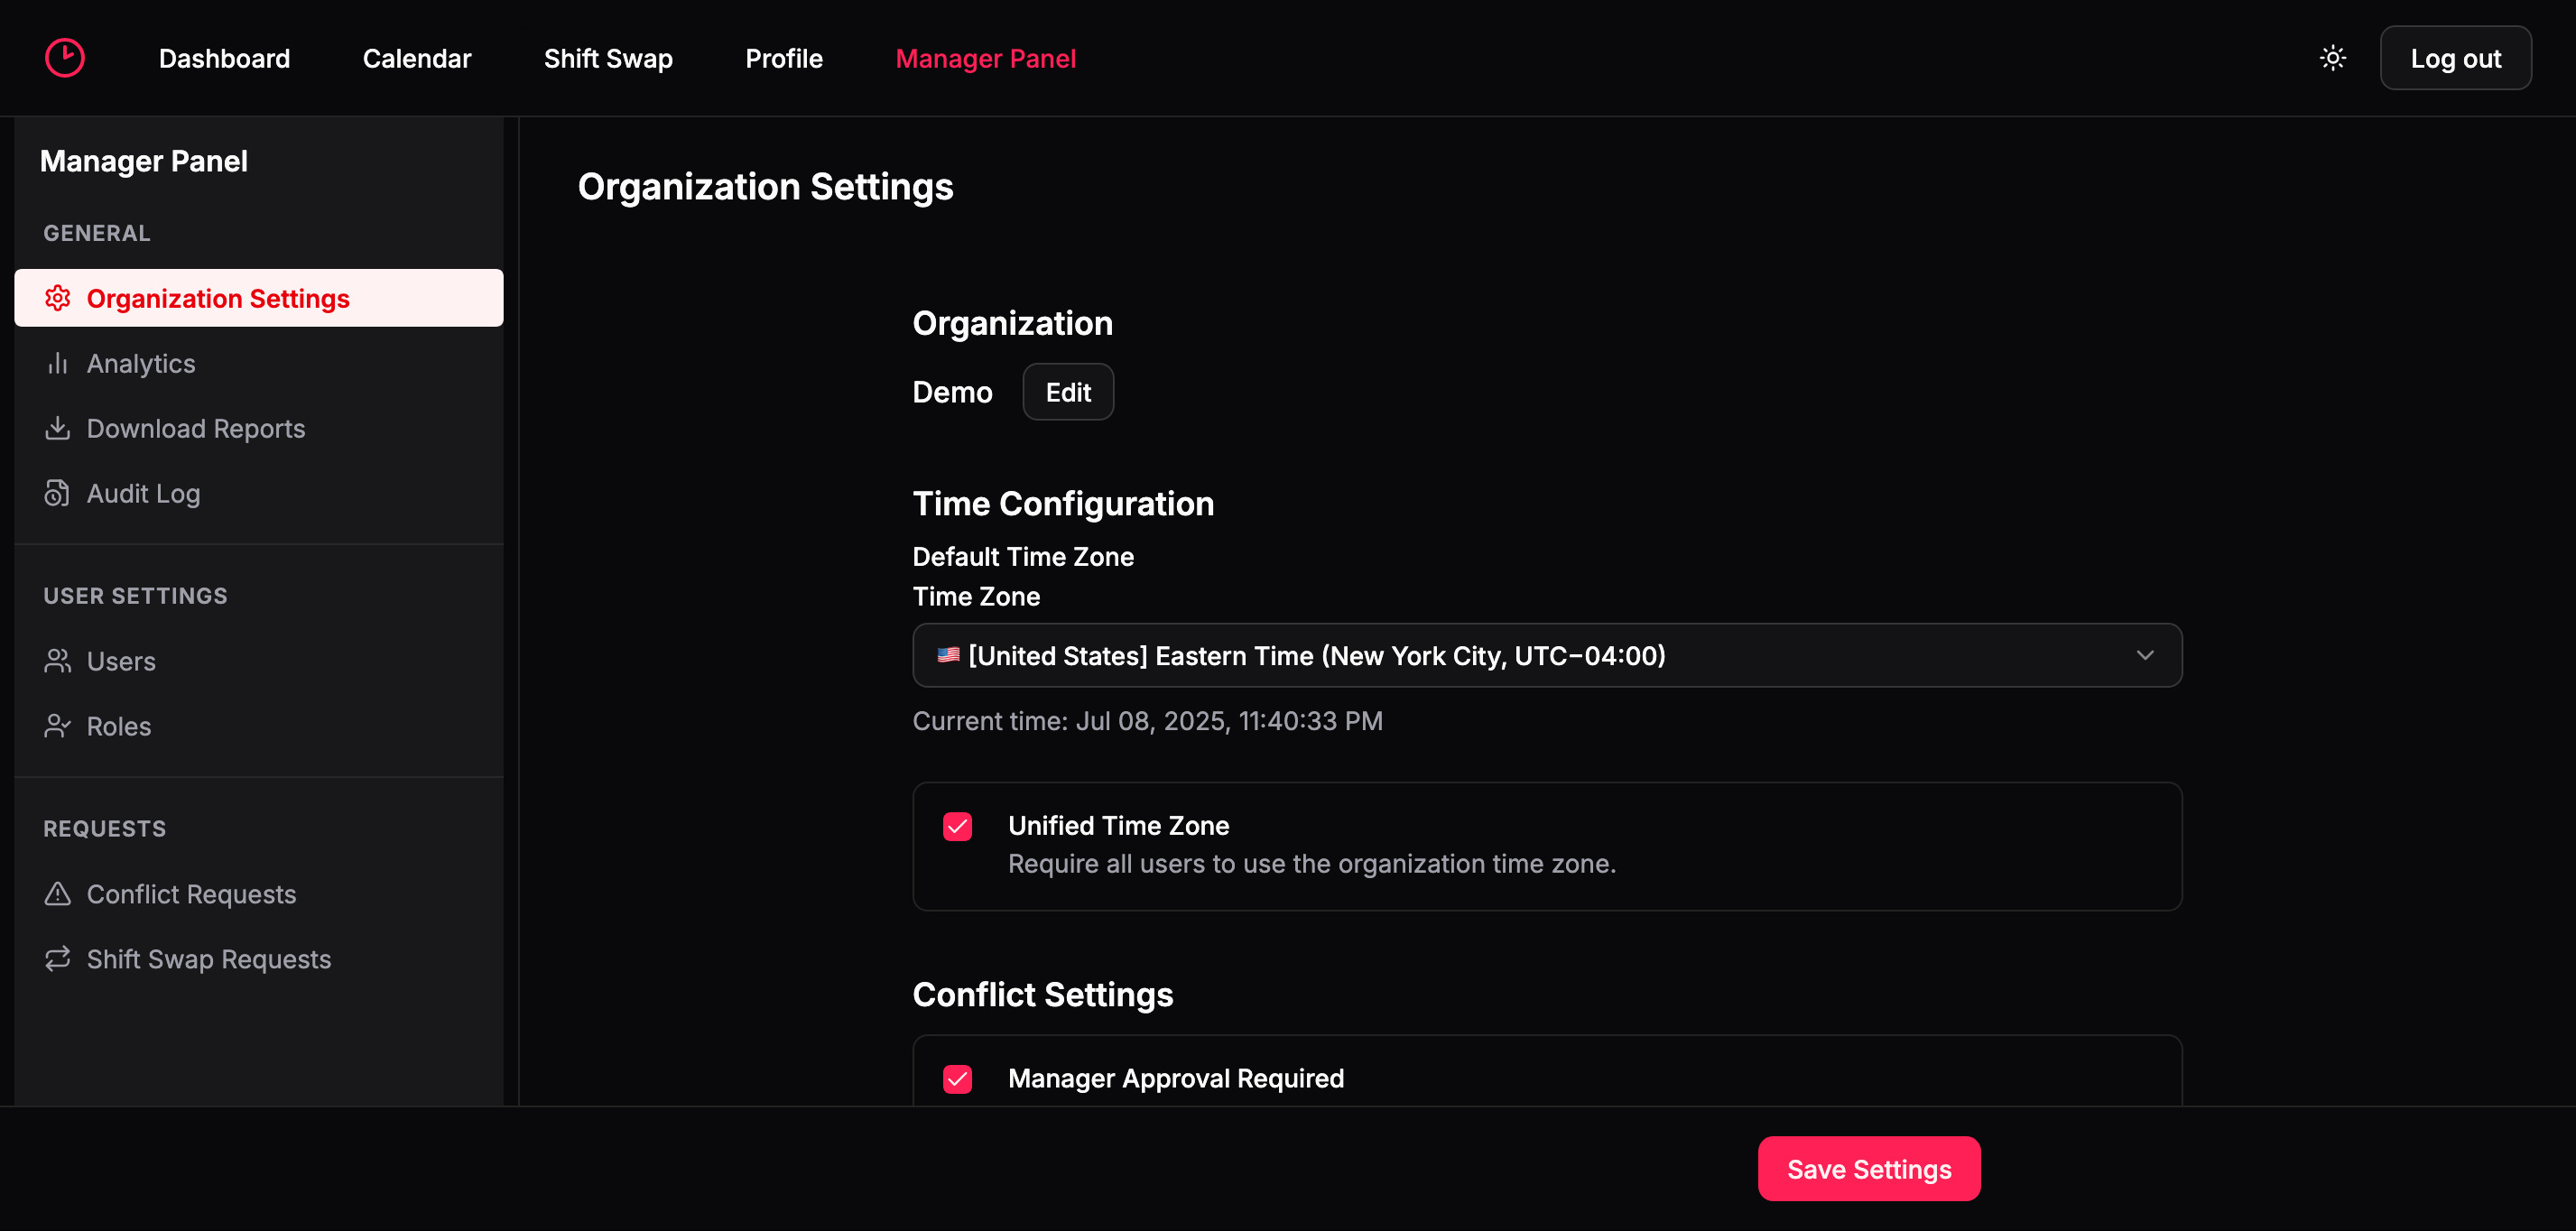The height and width of the screenshot is (1231, 2576).
Task: Toggle light theme with the sun icon
Action: pyautogui.click(x=2333, y=57)
